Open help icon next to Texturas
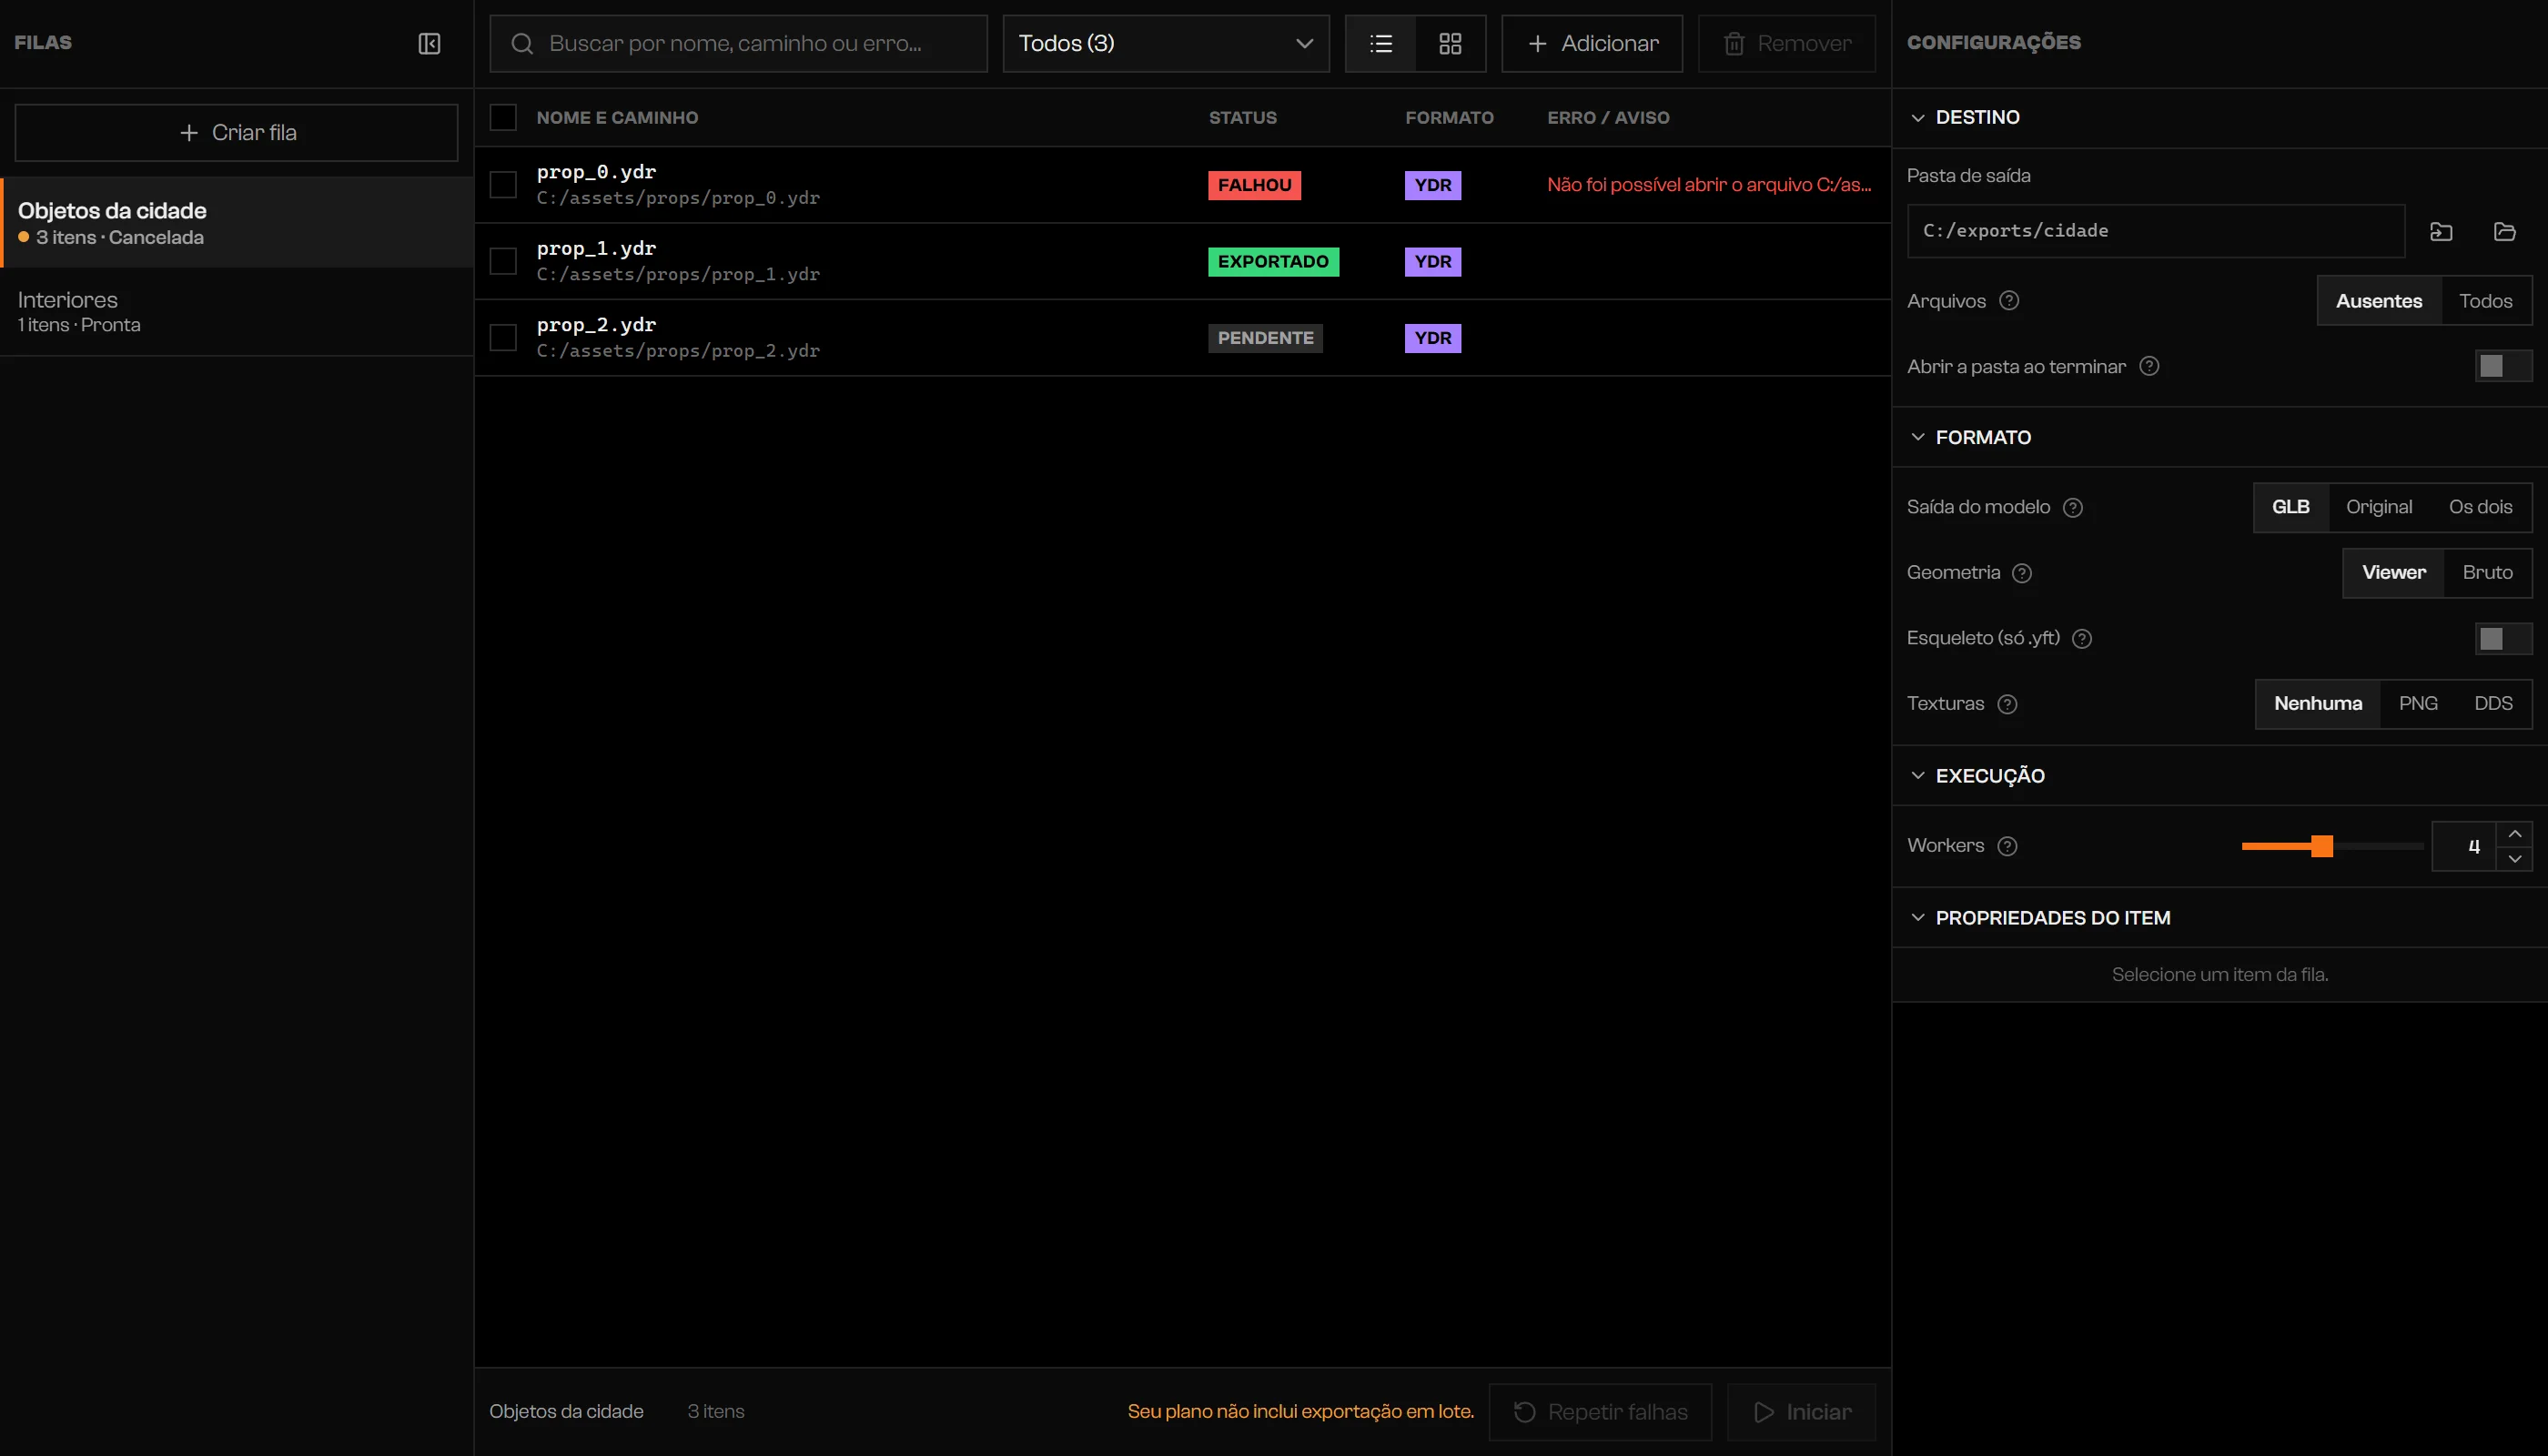 tap(2007, 704)
